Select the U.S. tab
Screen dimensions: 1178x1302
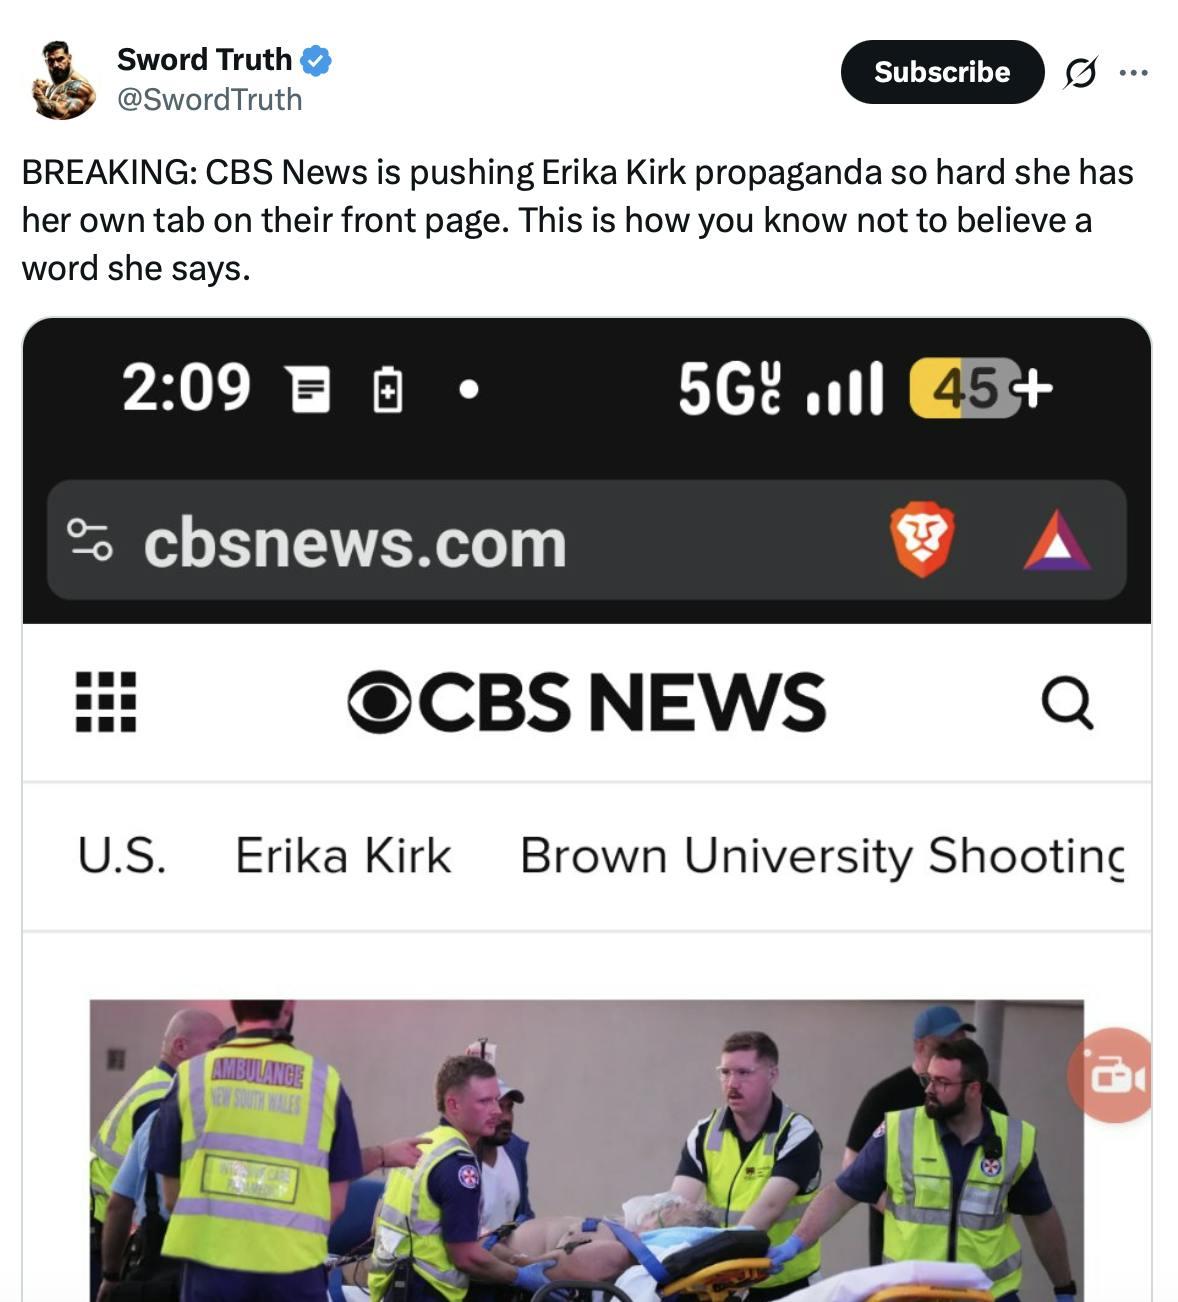(x=123, y=856)
